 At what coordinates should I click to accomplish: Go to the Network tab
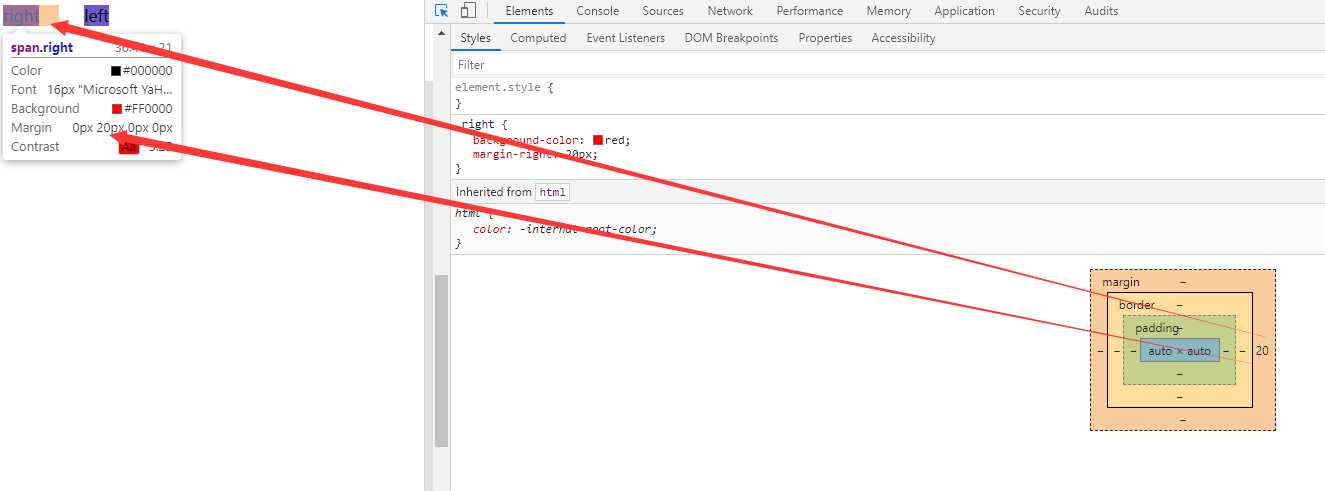[730, 11]
